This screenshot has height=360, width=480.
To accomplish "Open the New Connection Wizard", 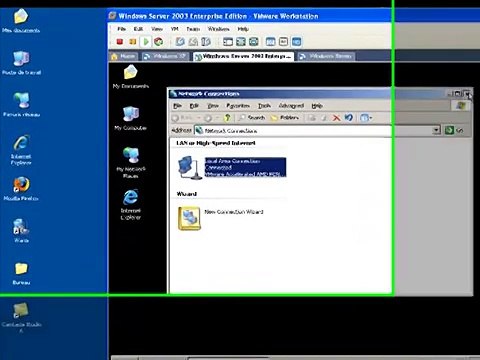I will (x=221, y=218).
